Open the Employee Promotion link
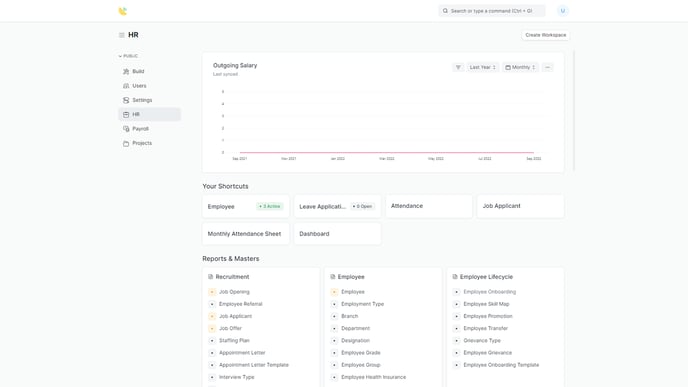Viewport: 688px width, 387px height. (488, 316)
